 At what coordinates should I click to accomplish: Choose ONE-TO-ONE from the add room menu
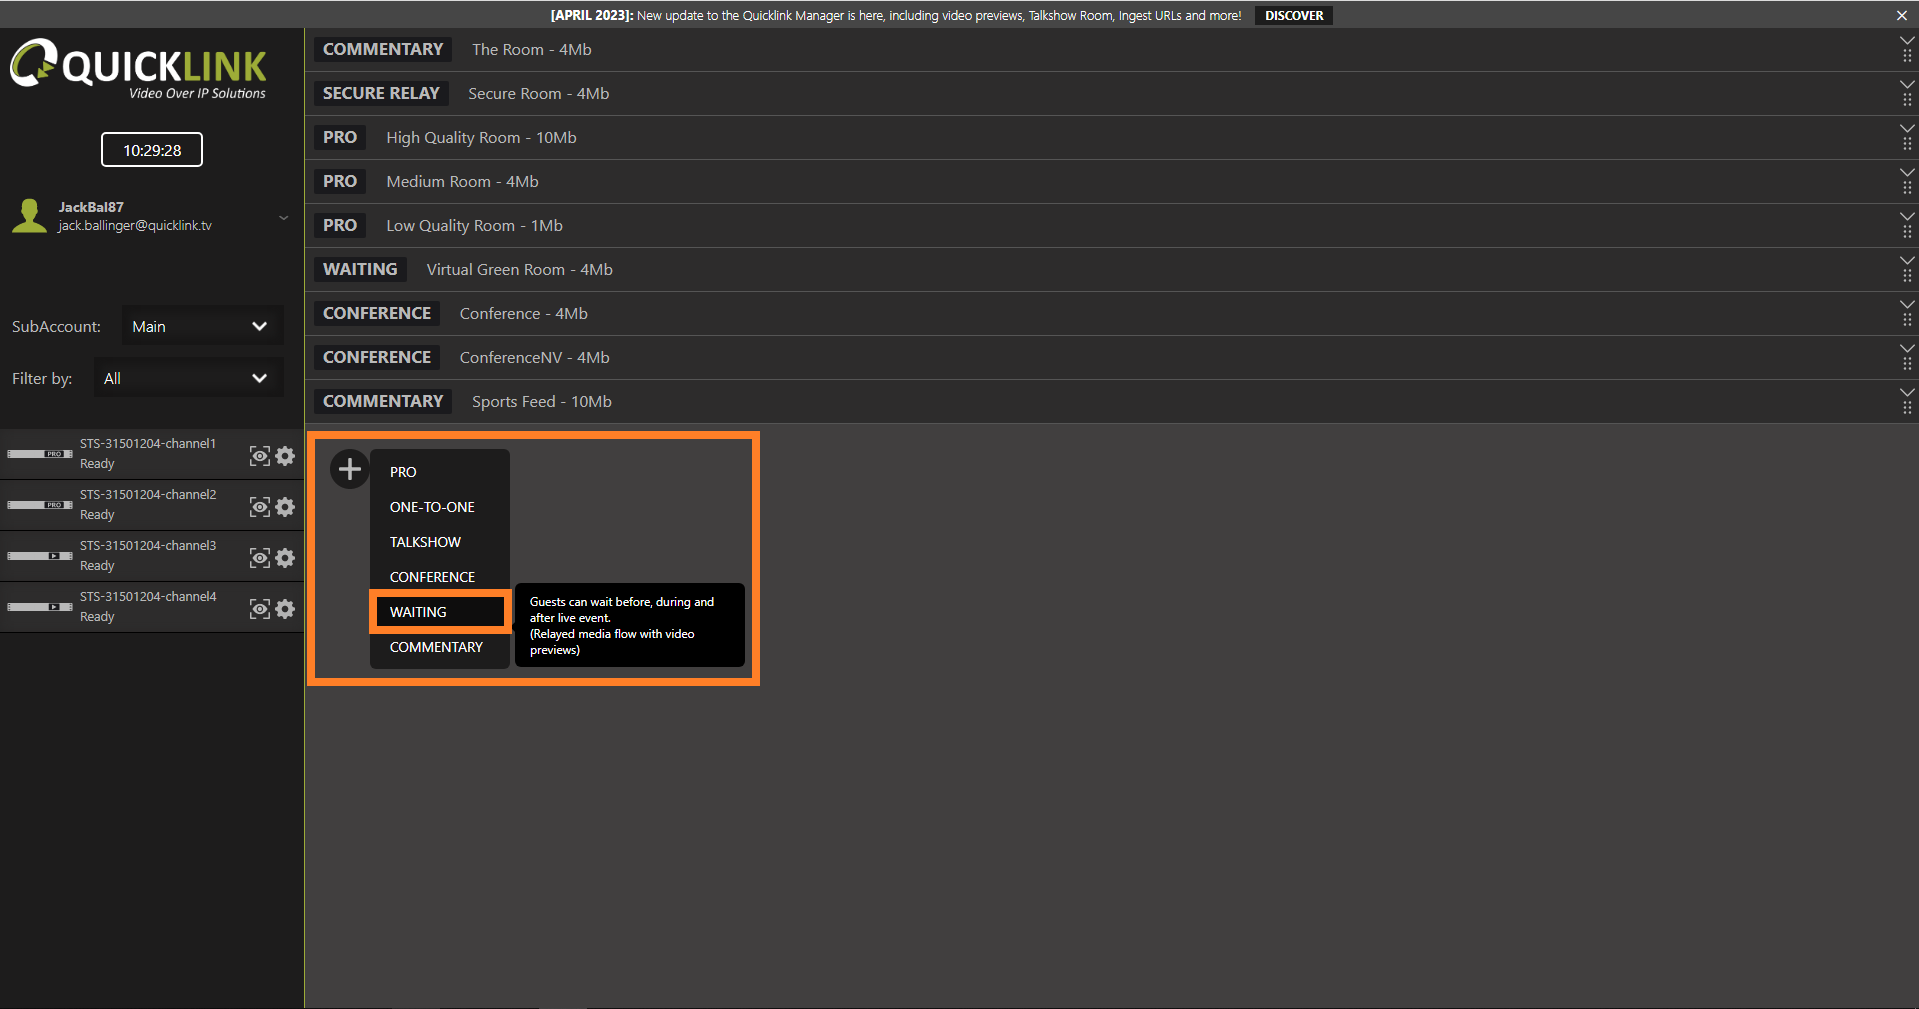click(440, 507)
